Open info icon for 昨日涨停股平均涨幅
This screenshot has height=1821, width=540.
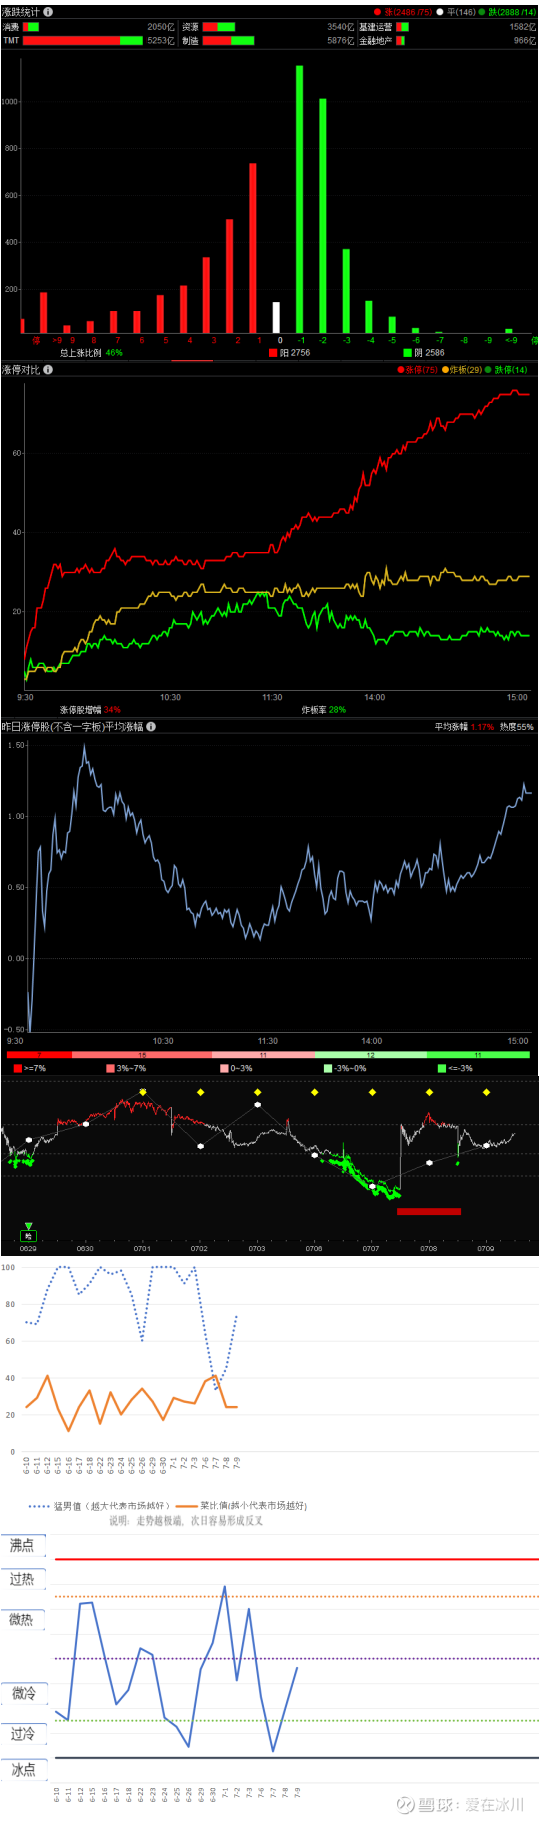click(x=151, y=727)
